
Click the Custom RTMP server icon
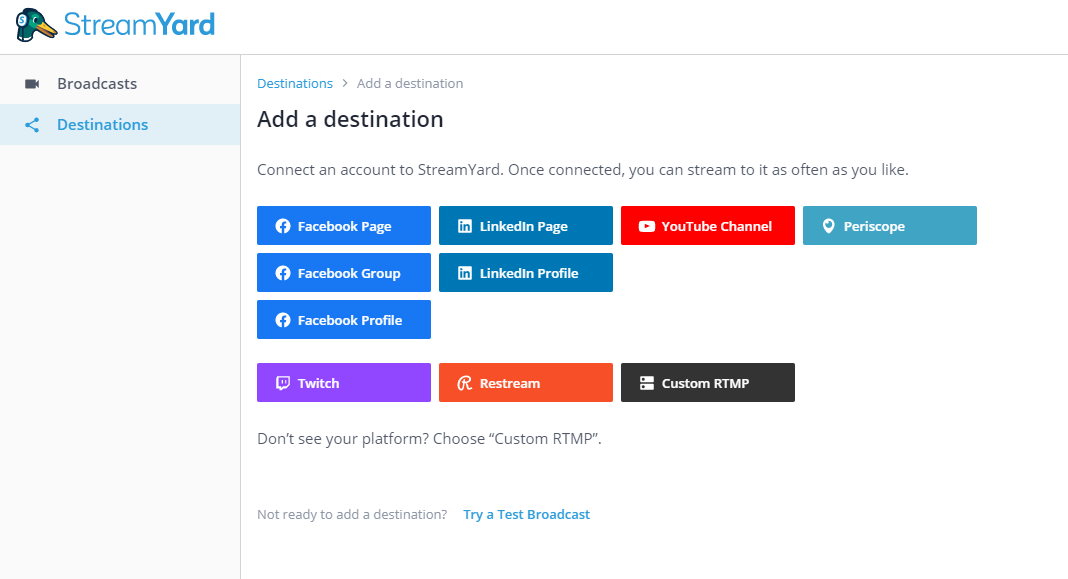[x=646, y=383]
